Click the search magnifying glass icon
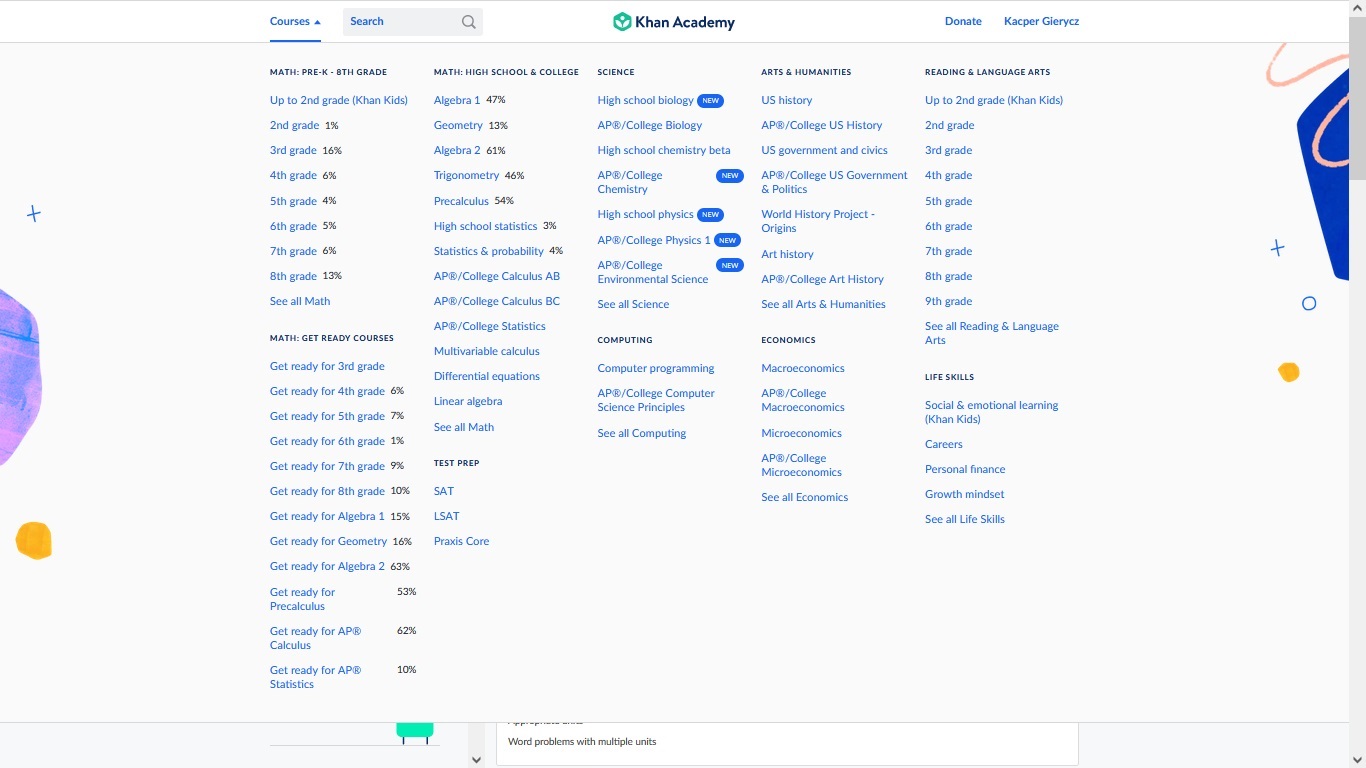Viewport: 1366px width, 768px height. point(467,21)
